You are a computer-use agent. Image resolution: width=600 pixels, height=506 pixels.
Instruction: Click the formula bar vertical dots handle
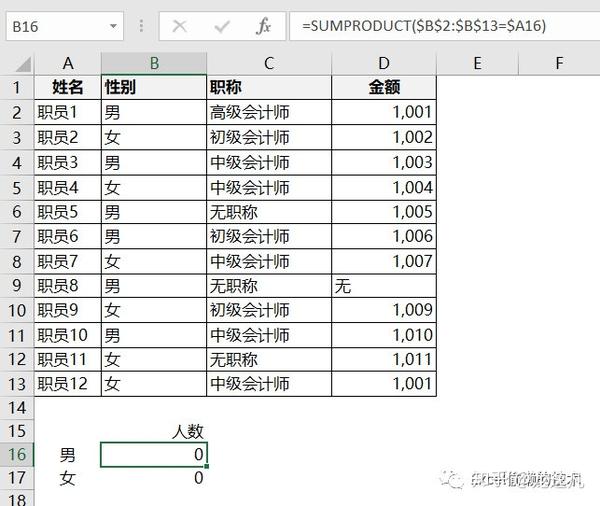[x=141, y=26]
